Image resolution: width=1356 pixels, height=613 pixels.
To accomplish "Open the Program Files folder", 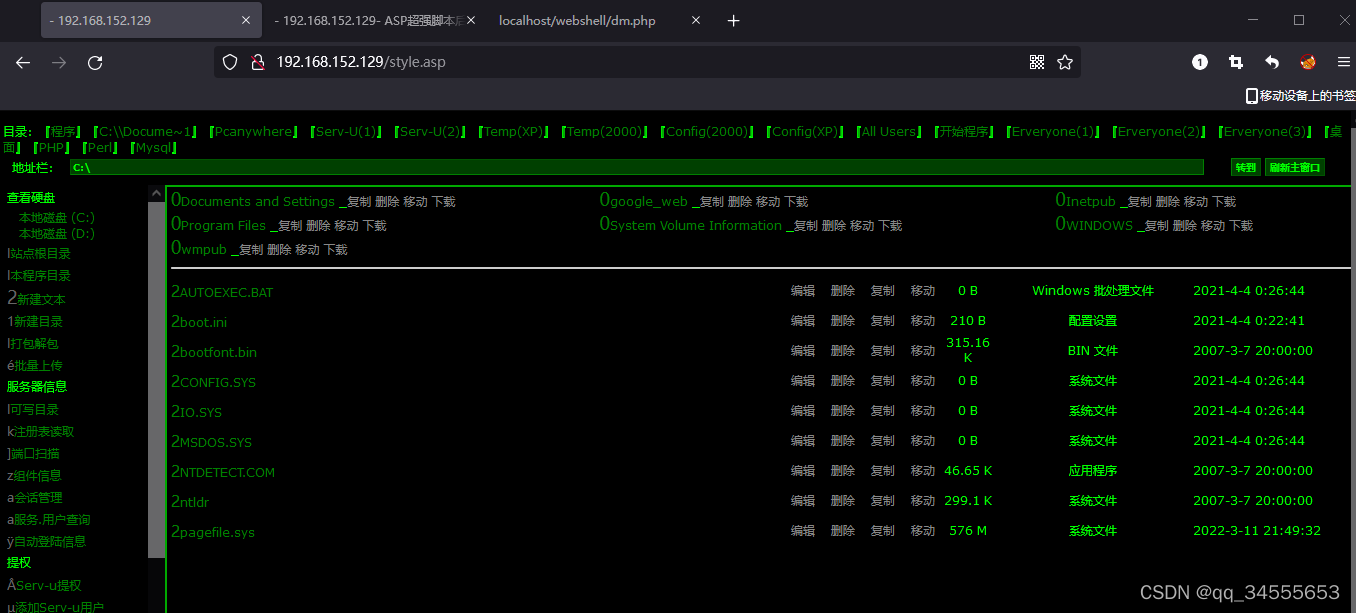I will [x=223, y=225].
